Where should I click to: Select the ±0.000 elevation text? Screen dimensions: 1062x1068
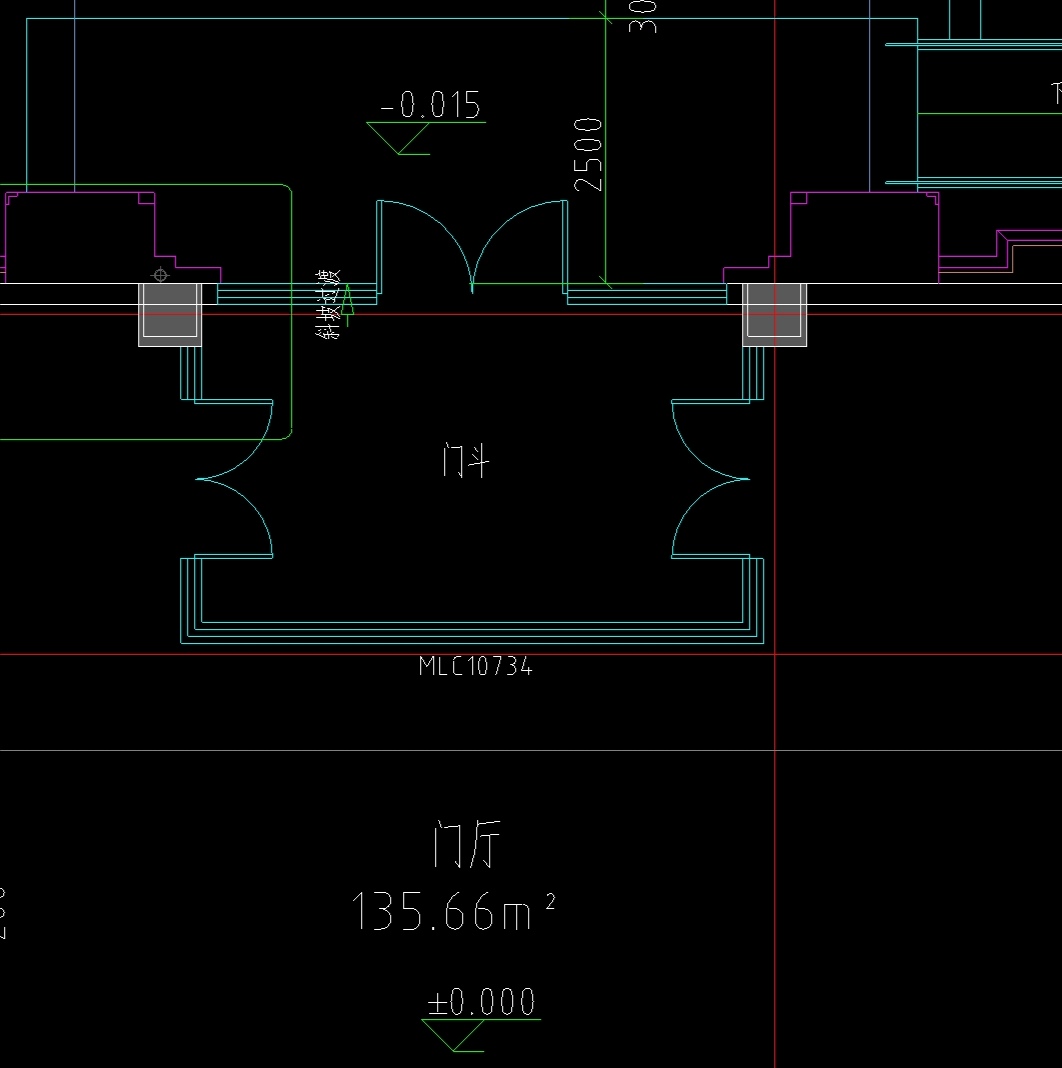pyautogui.click(x=482, y=1002)
